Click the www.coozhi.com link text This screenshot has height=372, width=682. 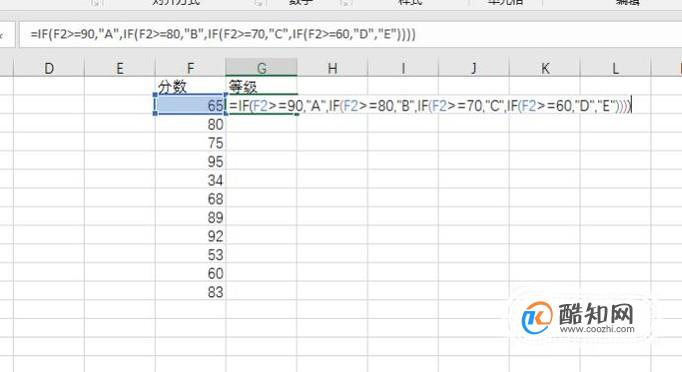[x=597, y=329]
